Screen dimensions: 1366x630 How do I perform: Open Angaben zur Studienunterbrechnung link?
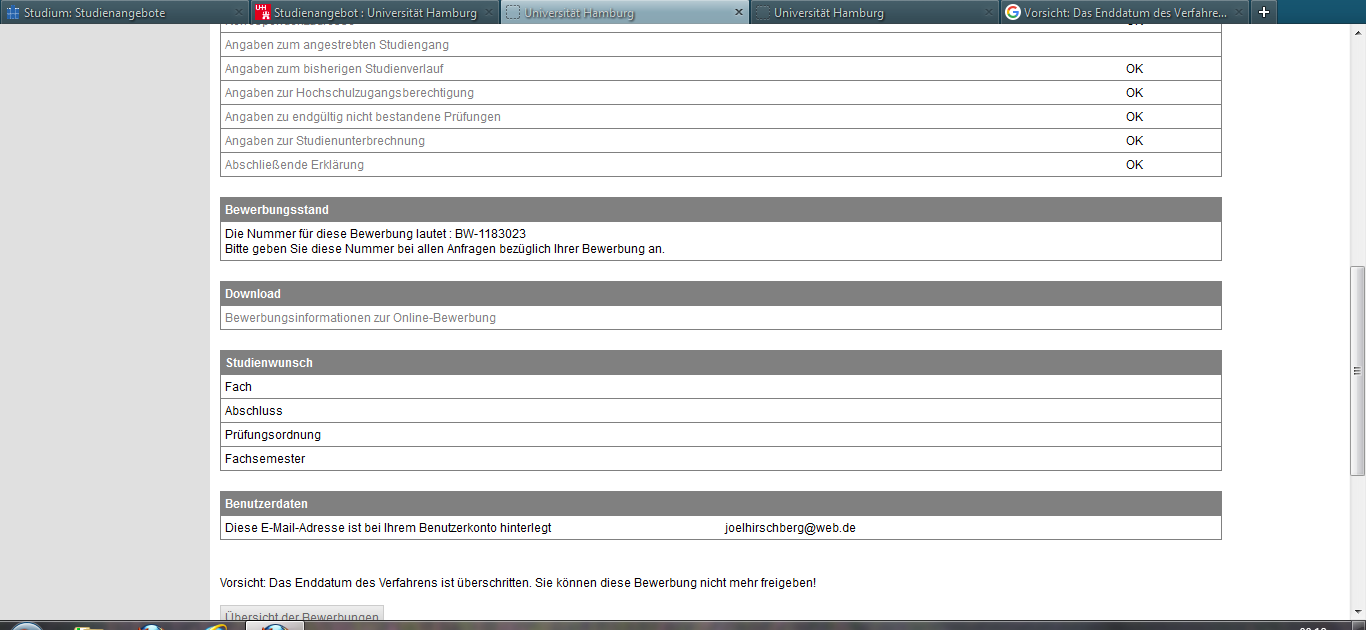[324, 141]
